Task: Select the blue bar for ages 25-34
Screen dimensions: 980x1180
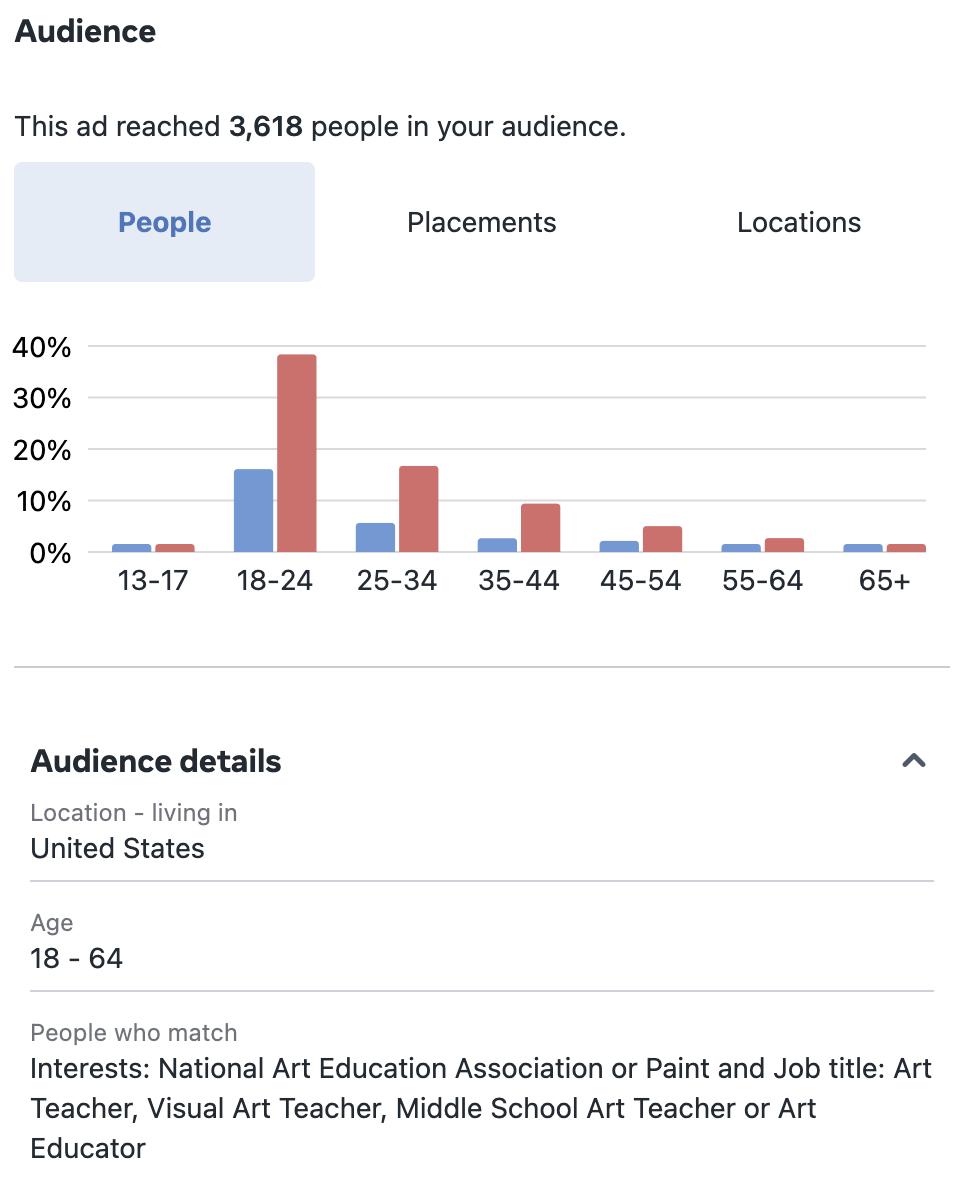Action: point(375,537)
